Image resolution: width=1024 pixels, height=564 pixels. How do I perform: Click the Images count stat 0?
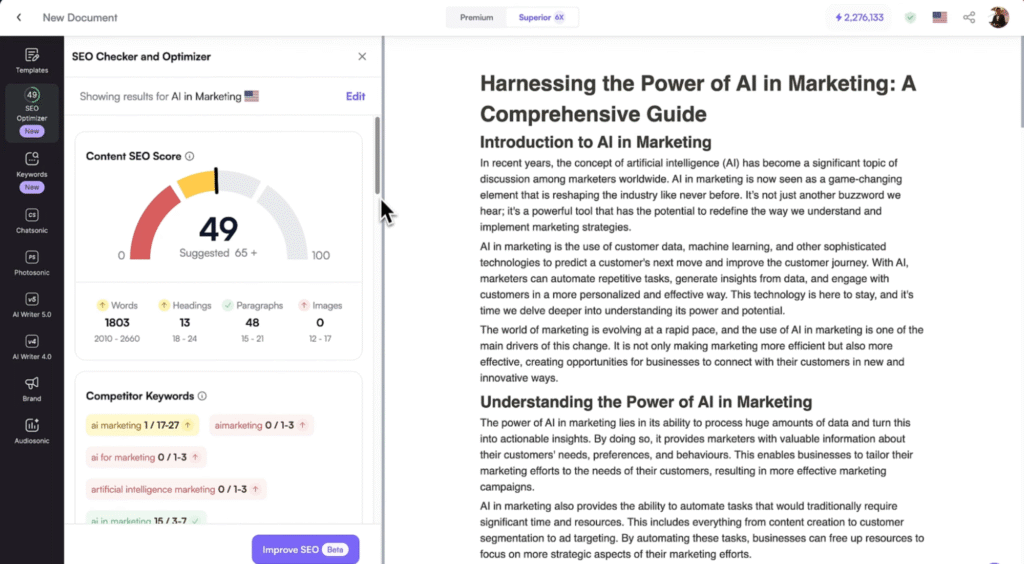[x=320, y=322]
